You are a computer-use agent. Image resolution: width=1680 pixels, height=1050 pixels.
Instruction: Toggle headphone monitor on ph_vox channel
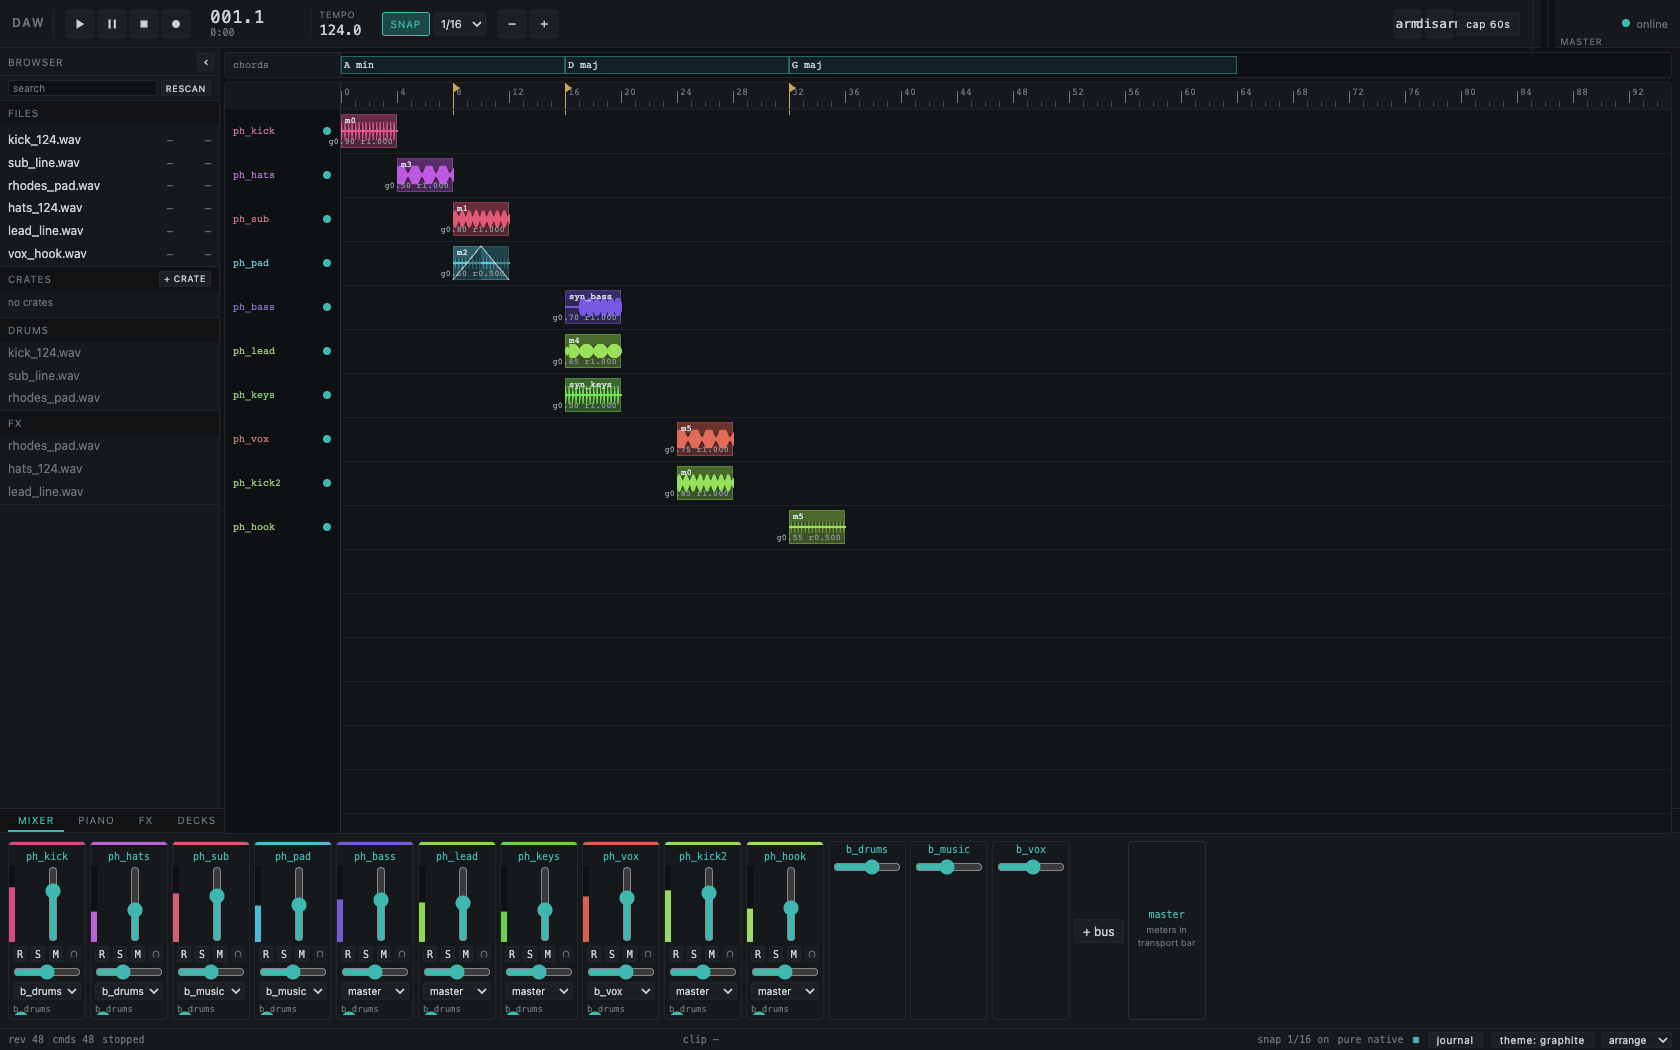coord(648,954)
